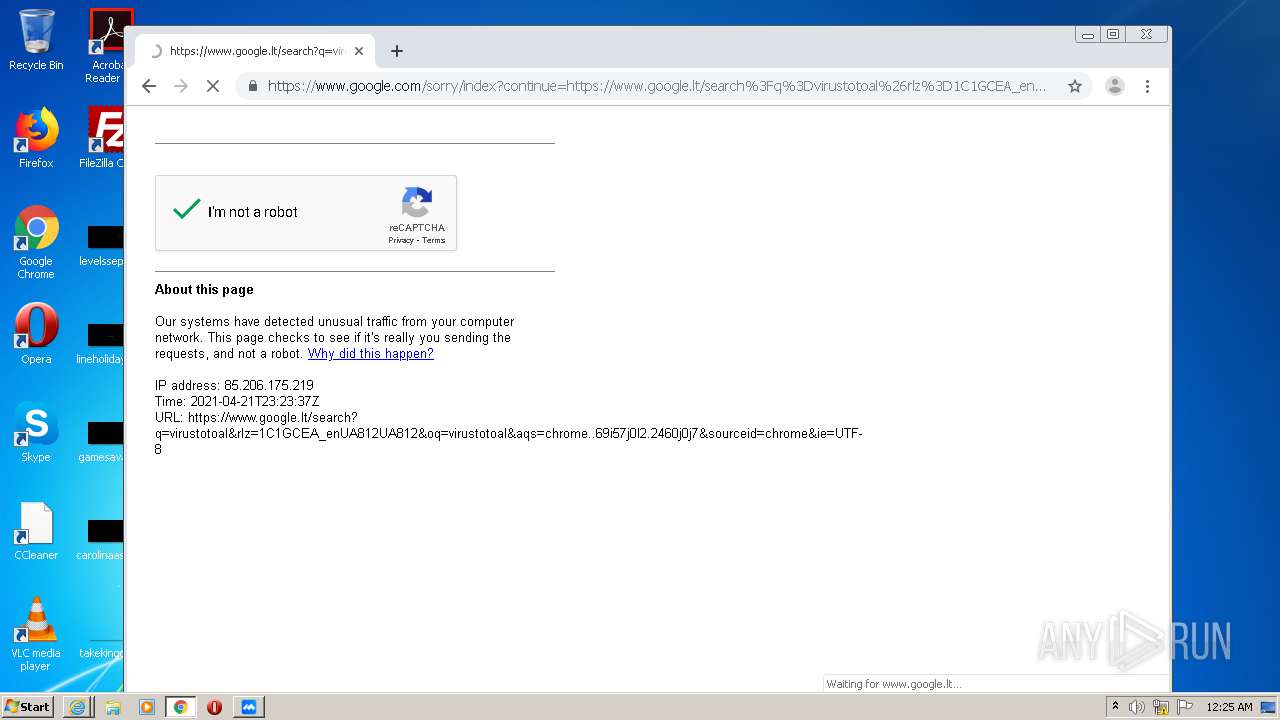Bookmark this page with the star icon
Viewport: 1280px width, 720px height.
(x=1075, y=86)
